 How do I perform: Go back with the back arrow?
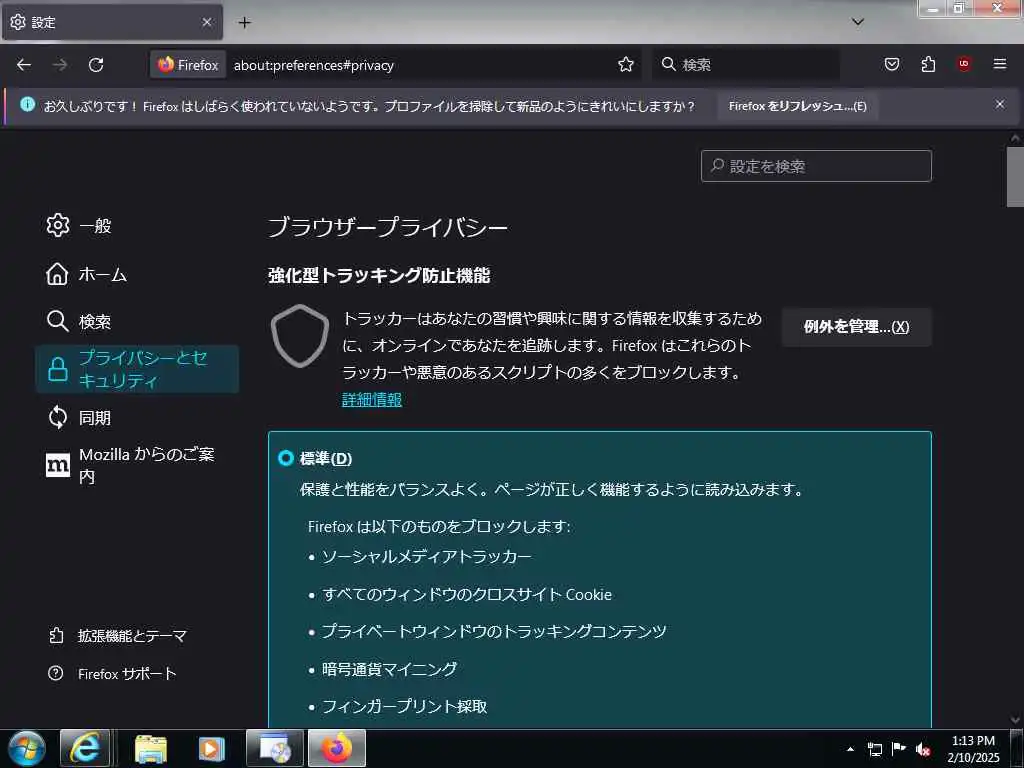[24, 65]
